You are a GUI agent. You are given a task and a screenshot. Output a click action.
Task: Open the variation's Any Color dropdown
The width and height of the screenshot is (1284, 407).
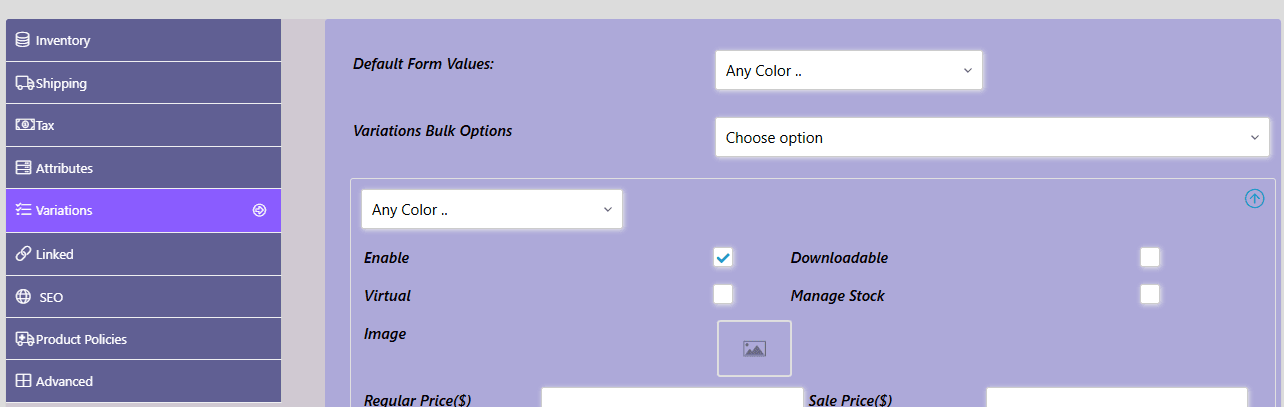[x=492, y=209]
